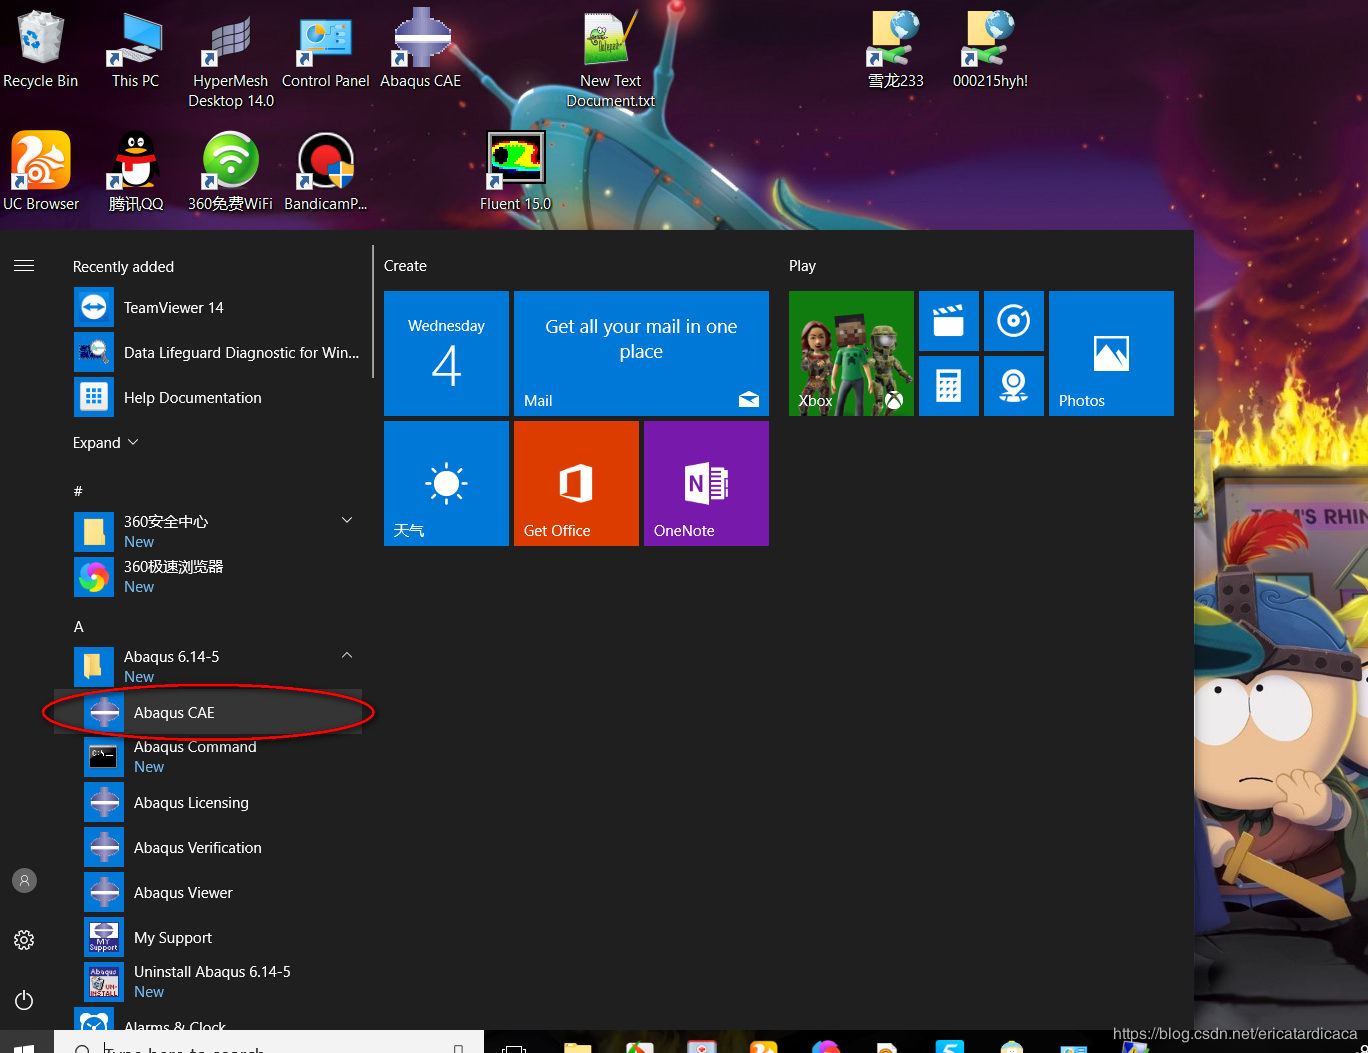1368x1053 pixels.
Task: Open the webcam Camera tile
Action: tap(1014, 386)
